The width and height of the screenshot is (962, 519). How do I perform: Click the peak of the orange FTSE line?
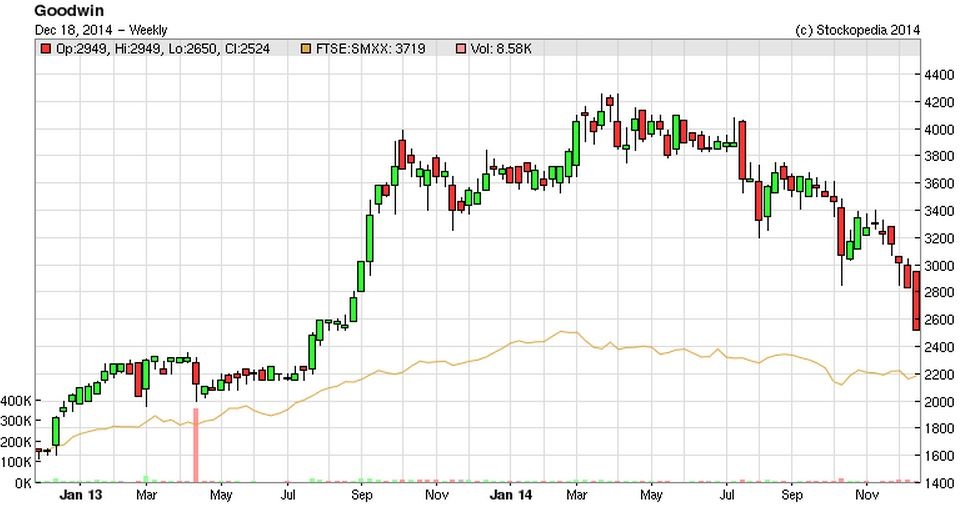(x=562, y=332)
